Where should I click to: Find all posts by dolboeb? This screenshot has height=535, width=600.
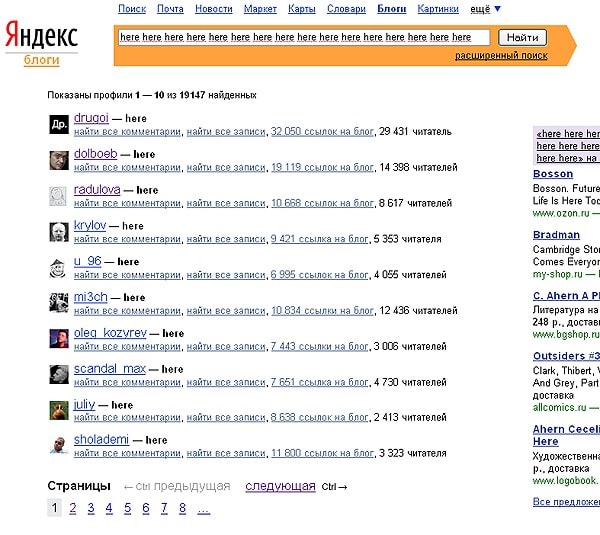point(226,168)
